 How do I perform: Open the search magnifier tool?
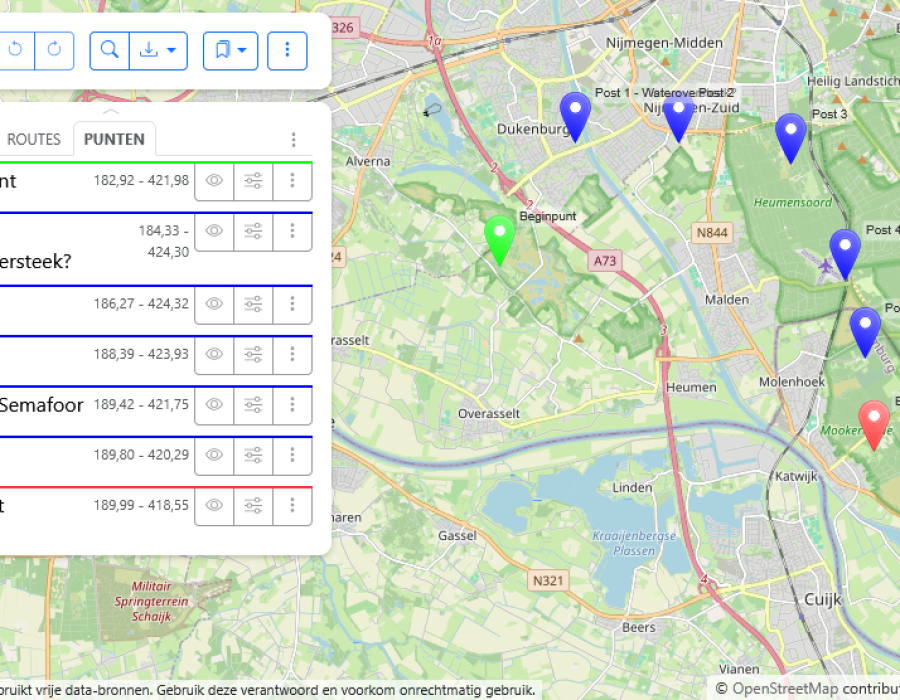pos(110,50)
